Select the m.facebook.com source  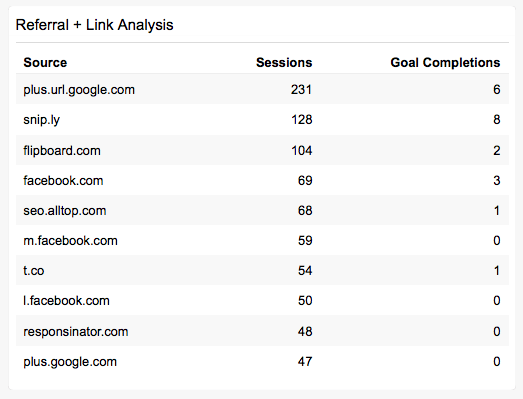tap(70, 241)
